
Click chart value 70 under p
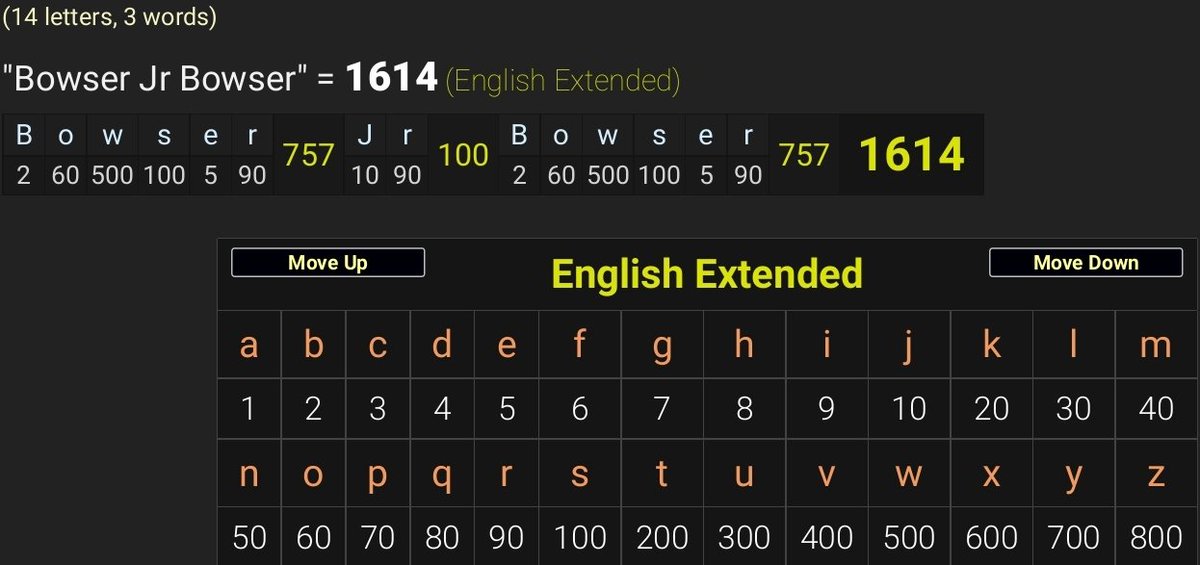pos(377,537)
